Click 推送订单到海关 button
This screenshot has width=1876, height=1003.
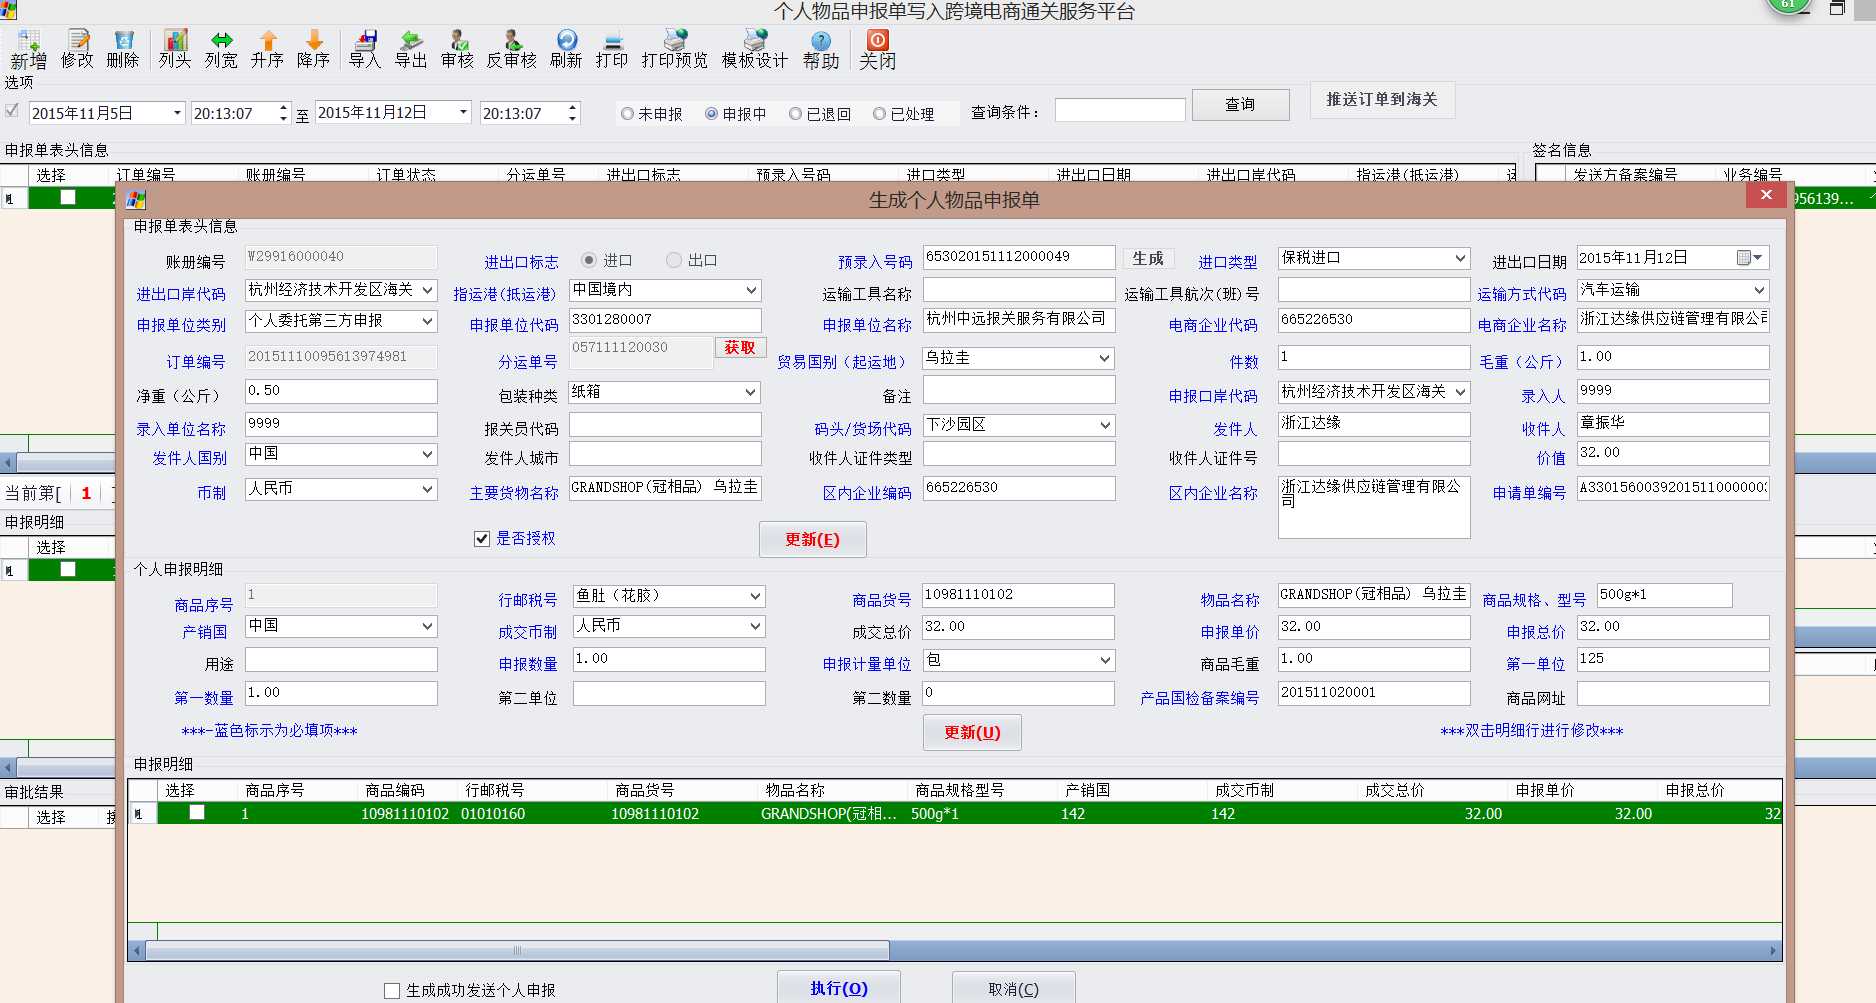1382,100
